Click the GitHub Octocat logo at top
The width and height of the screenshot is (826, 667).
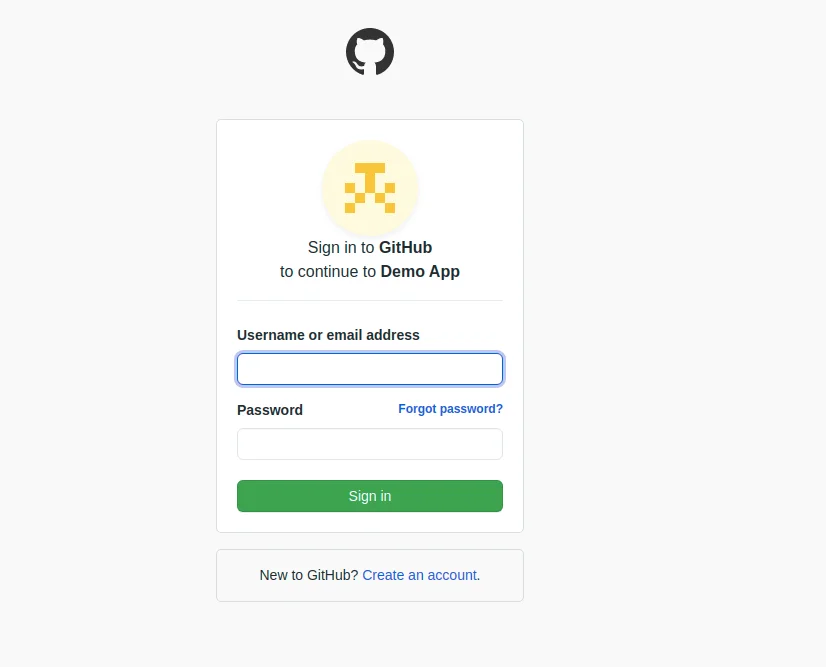point(370,52)
